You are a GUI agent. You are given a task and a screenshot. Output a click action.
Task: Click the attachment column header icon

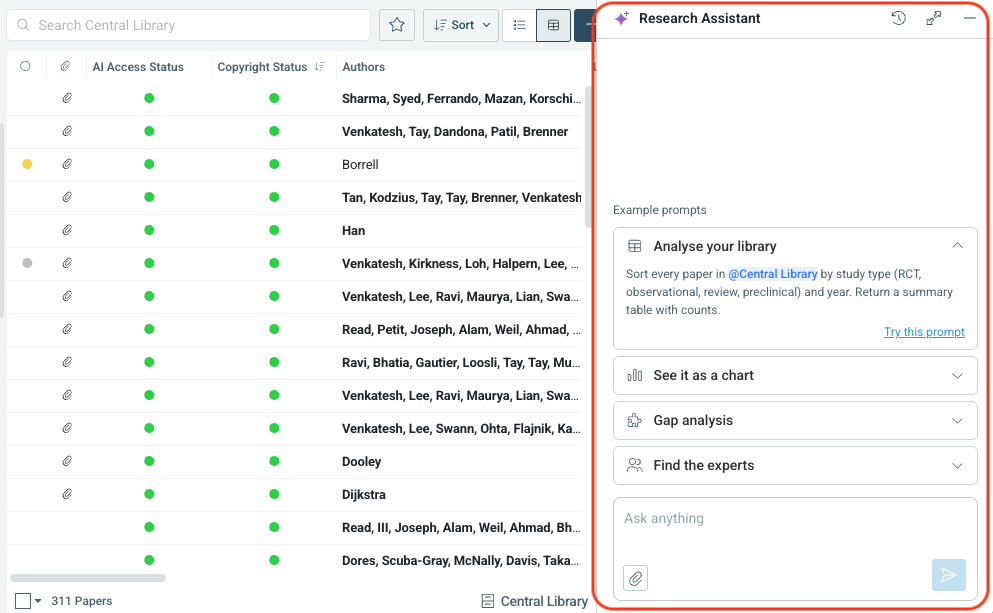point(65,66)
